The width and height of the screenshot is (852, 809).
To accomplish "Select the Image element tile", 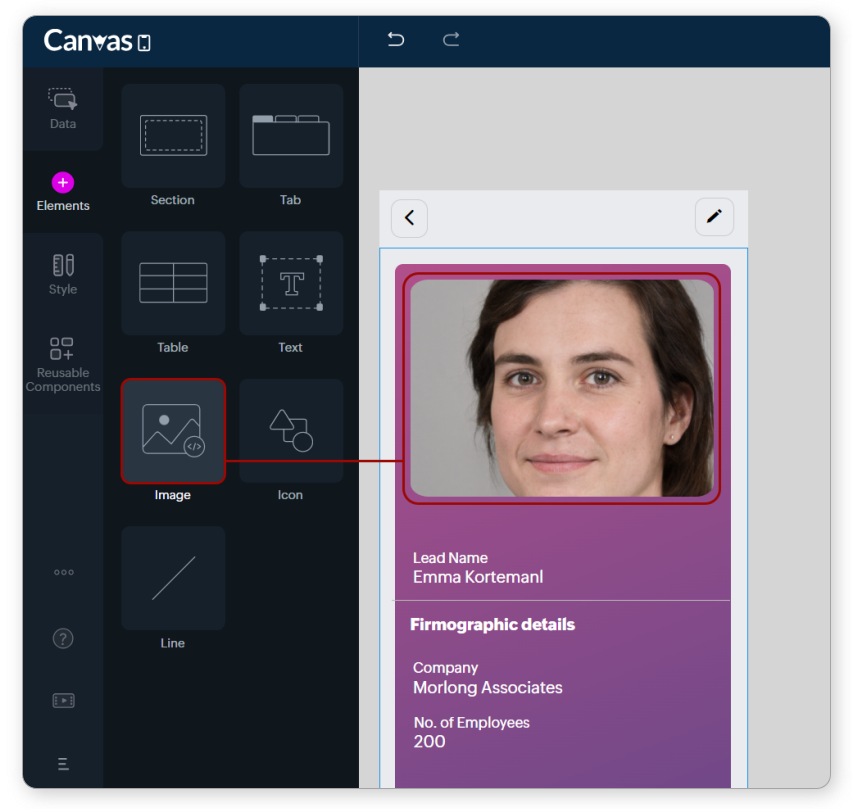I will [173, 431].
